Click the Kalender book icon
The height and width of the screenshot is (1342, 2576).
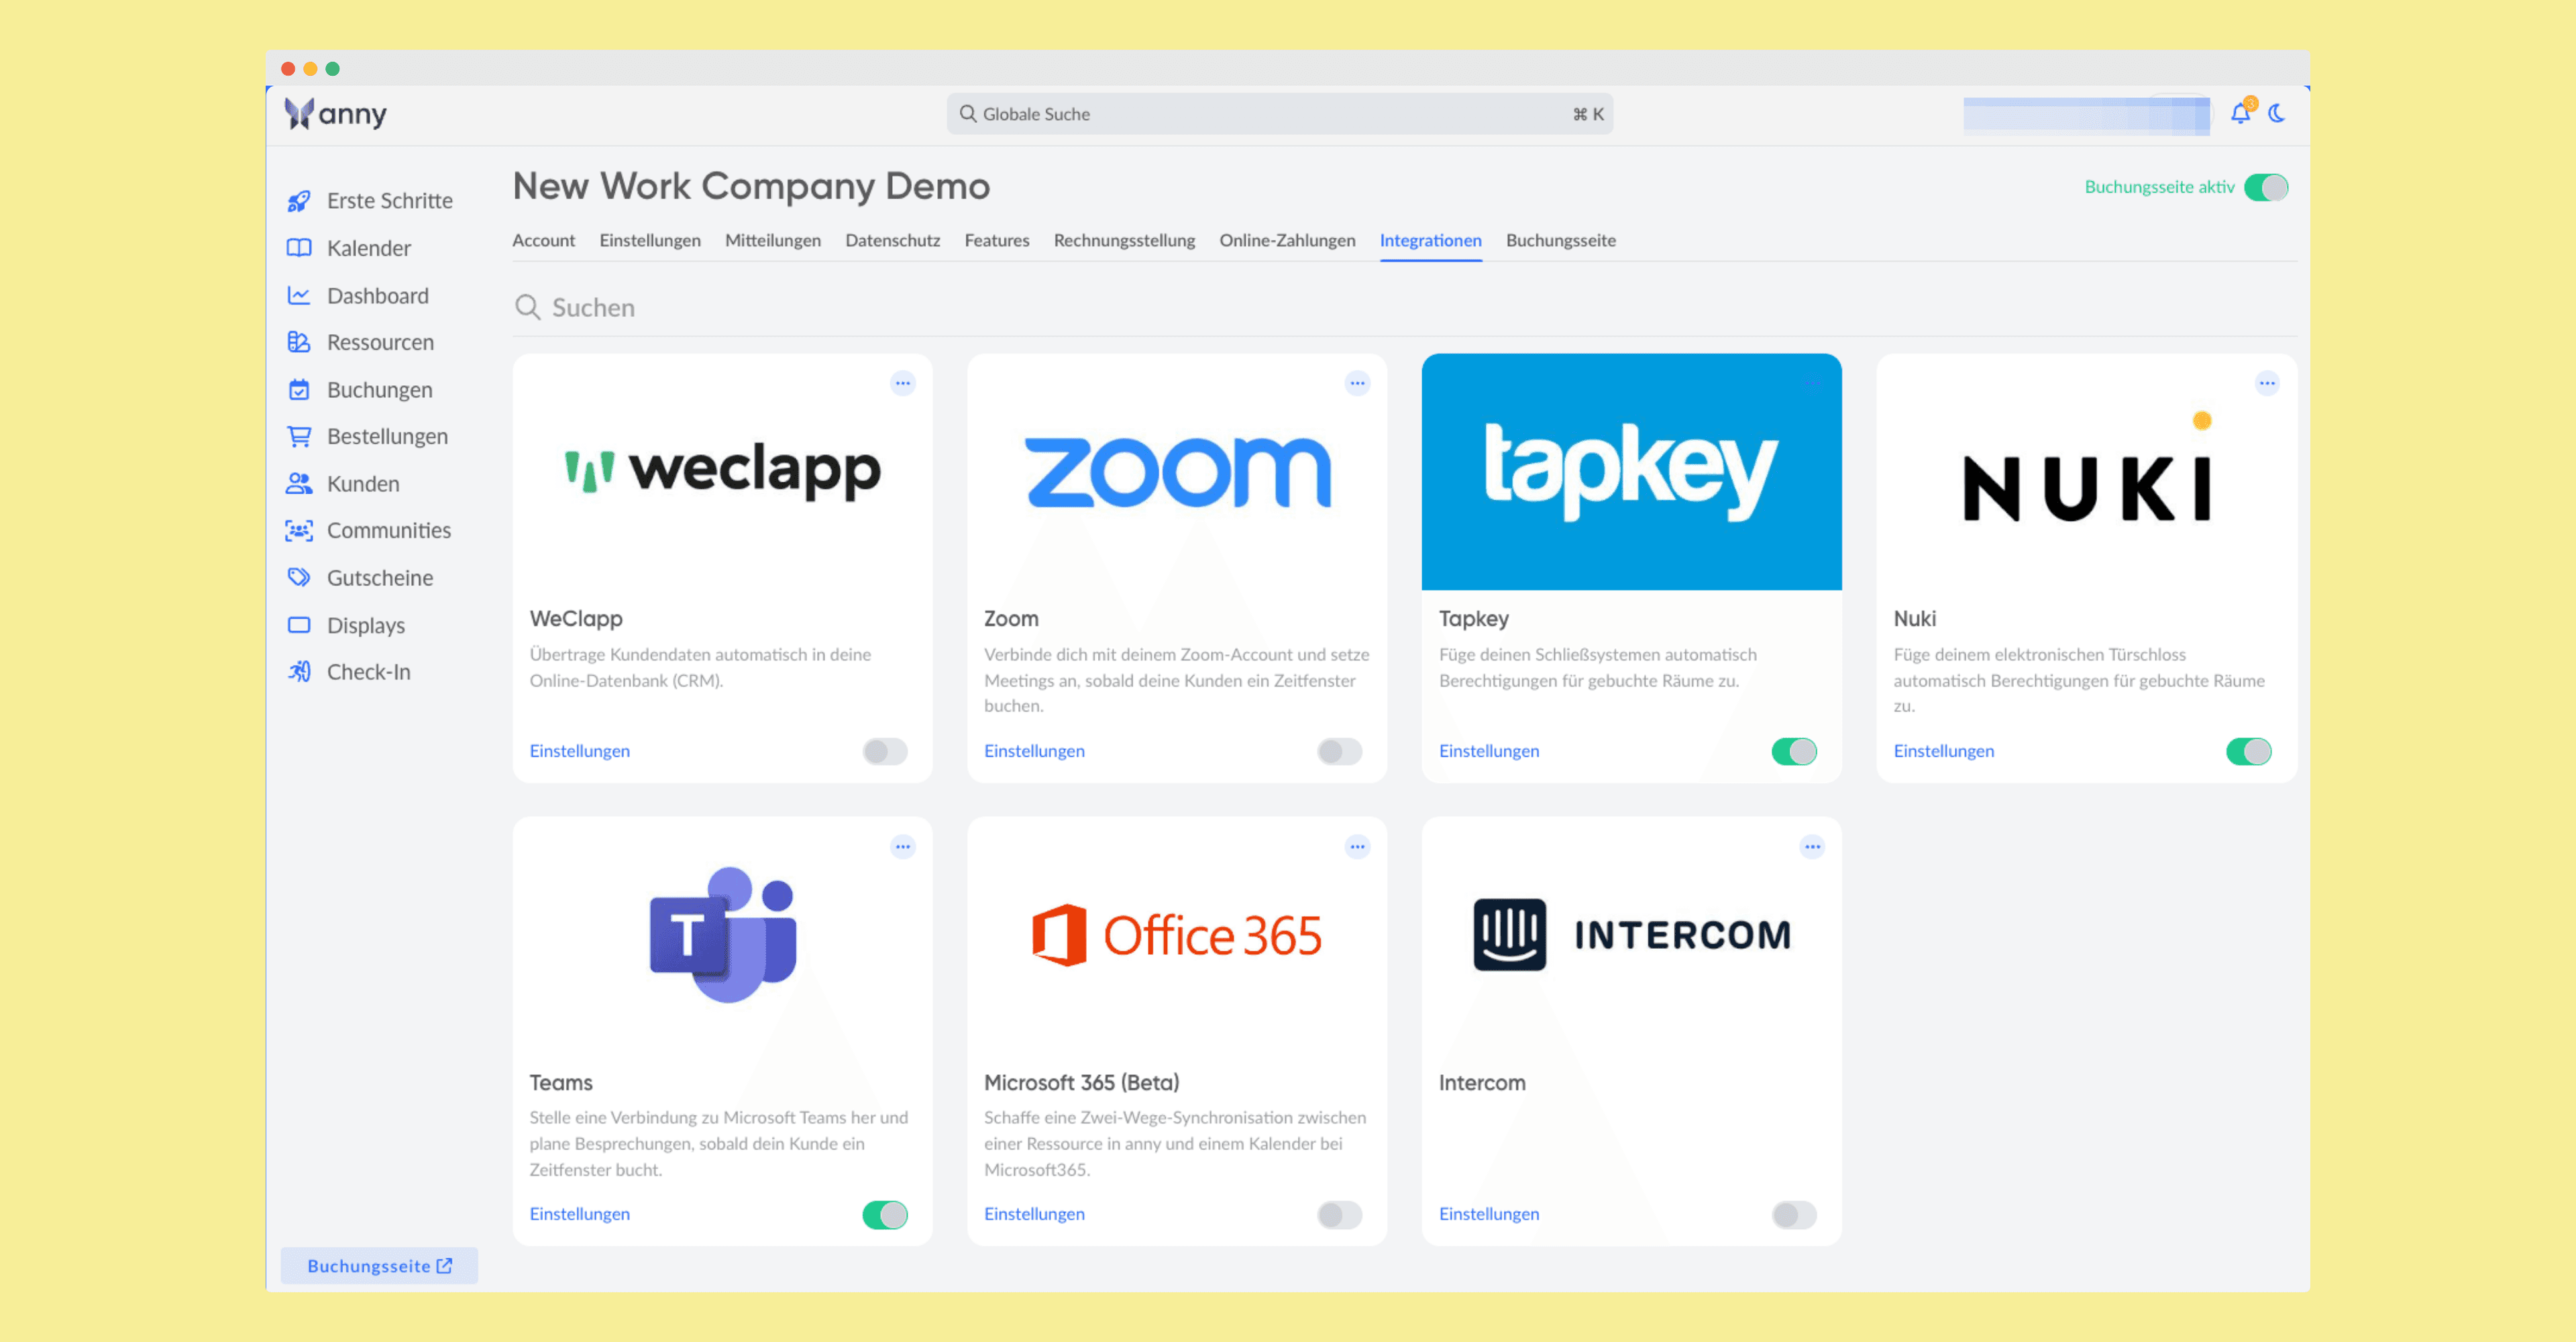pyautogui.click(x=299, y=248)
